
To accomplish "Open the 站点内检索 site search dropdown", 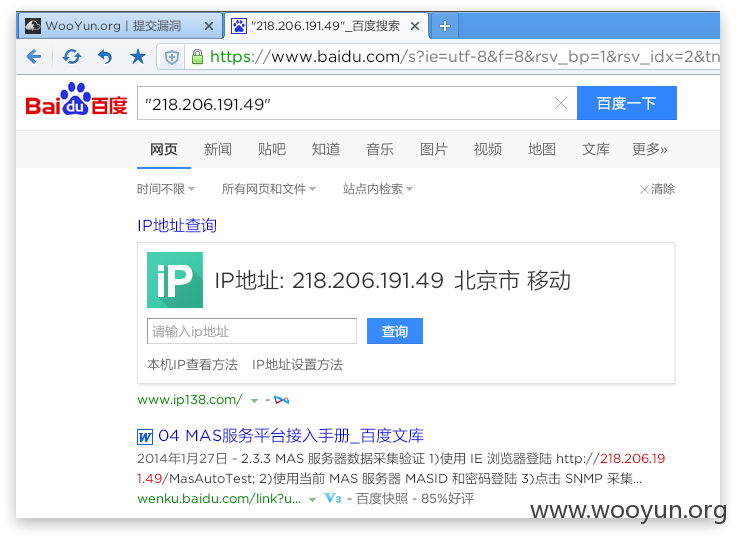I will 378,189.
